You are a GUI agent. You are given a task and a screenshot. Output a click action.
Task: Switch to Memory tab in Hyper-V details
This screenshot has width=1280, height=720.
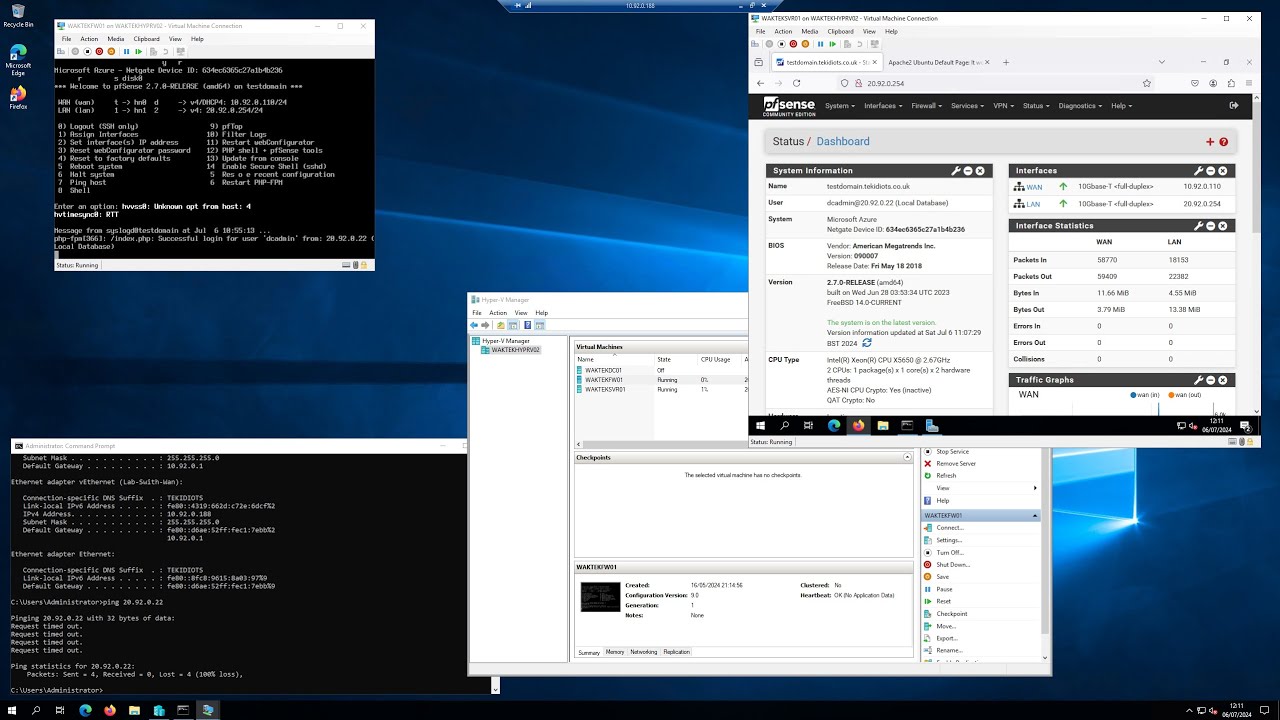[615, 652]
